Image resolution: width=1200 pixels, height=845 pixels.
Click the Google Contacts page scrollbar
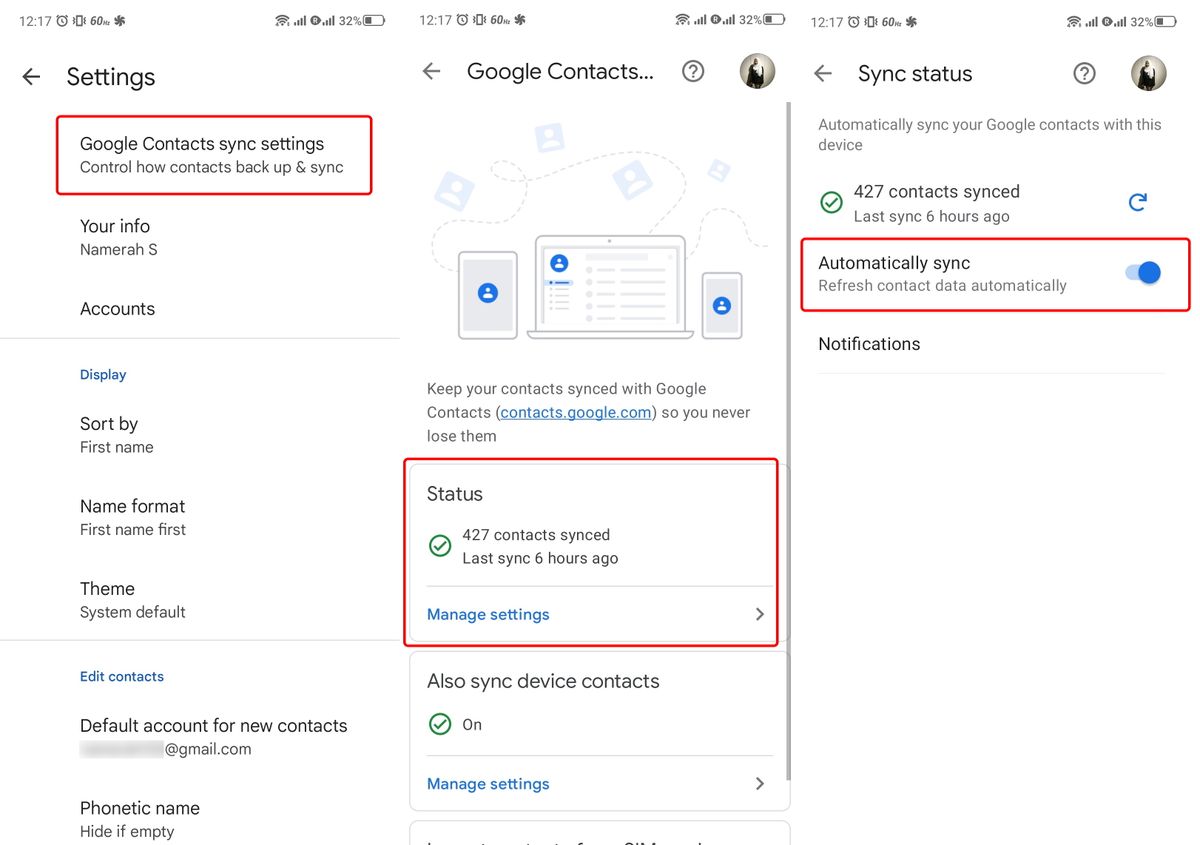[788, 440]
